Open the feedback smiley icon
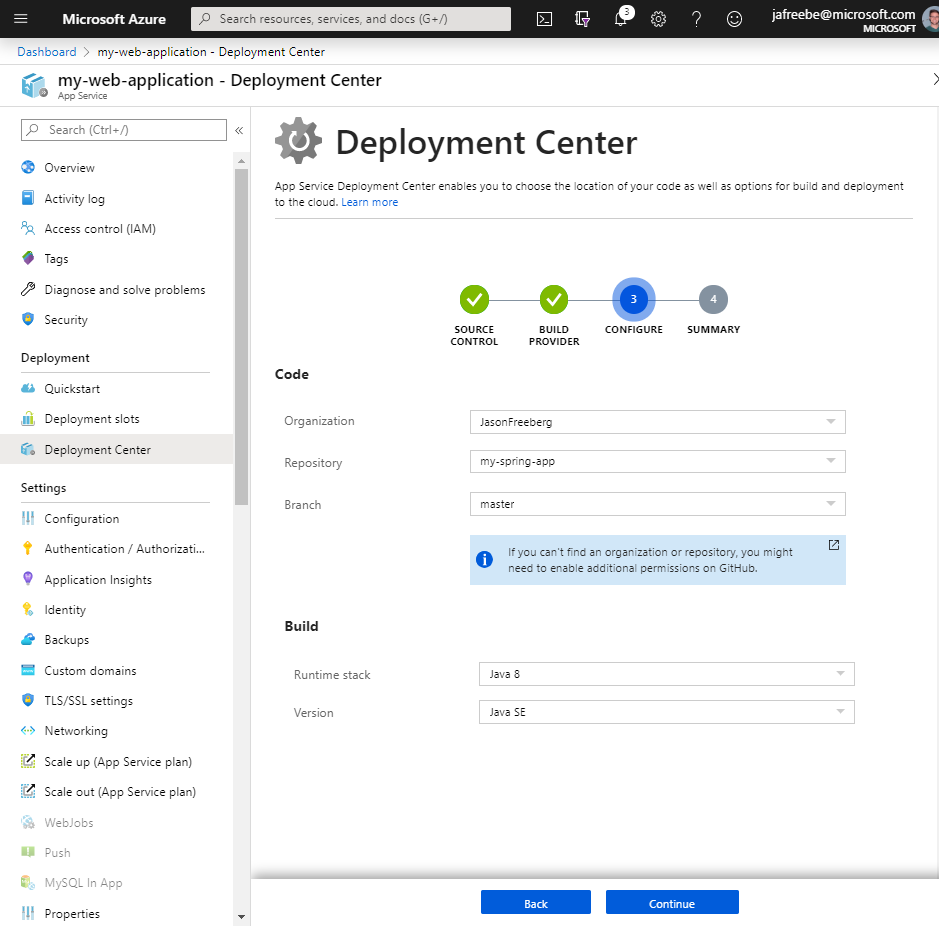Image resolution: width=939 pixels, height=926 pixels. point(734,19)
